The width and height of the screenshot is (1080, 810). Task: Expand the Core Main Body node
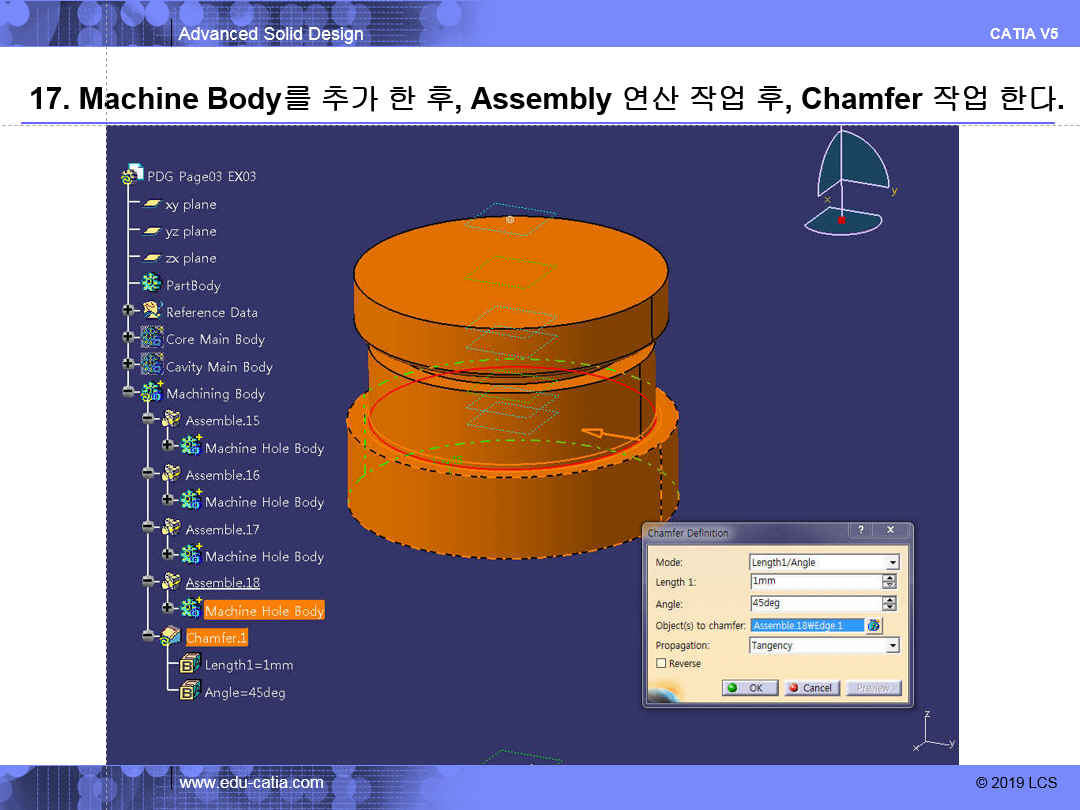[x=129, y=339]
